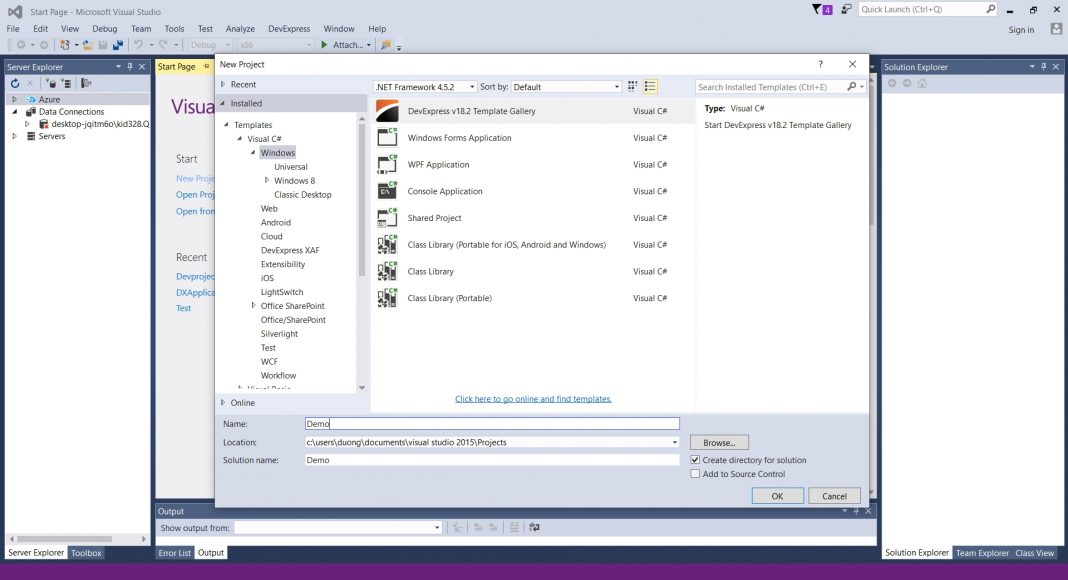Follow the link to find templates online

(x=533, y=398)
